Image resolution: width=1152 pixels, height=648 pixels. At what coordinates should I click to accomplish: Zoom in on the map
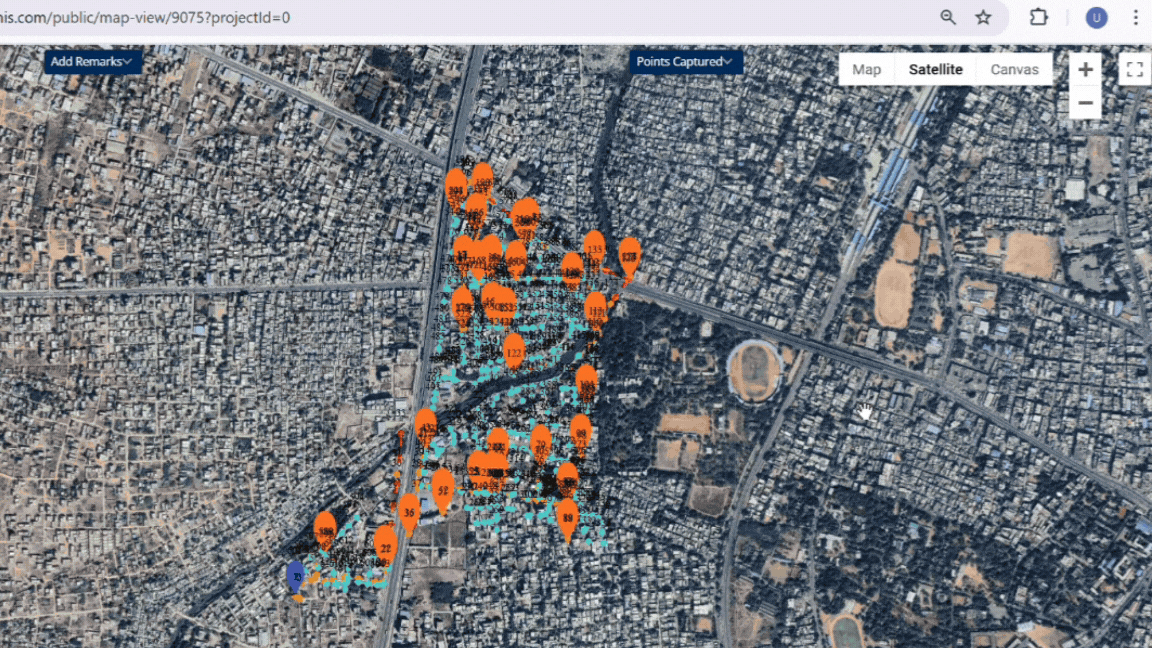click(1085, 70)
